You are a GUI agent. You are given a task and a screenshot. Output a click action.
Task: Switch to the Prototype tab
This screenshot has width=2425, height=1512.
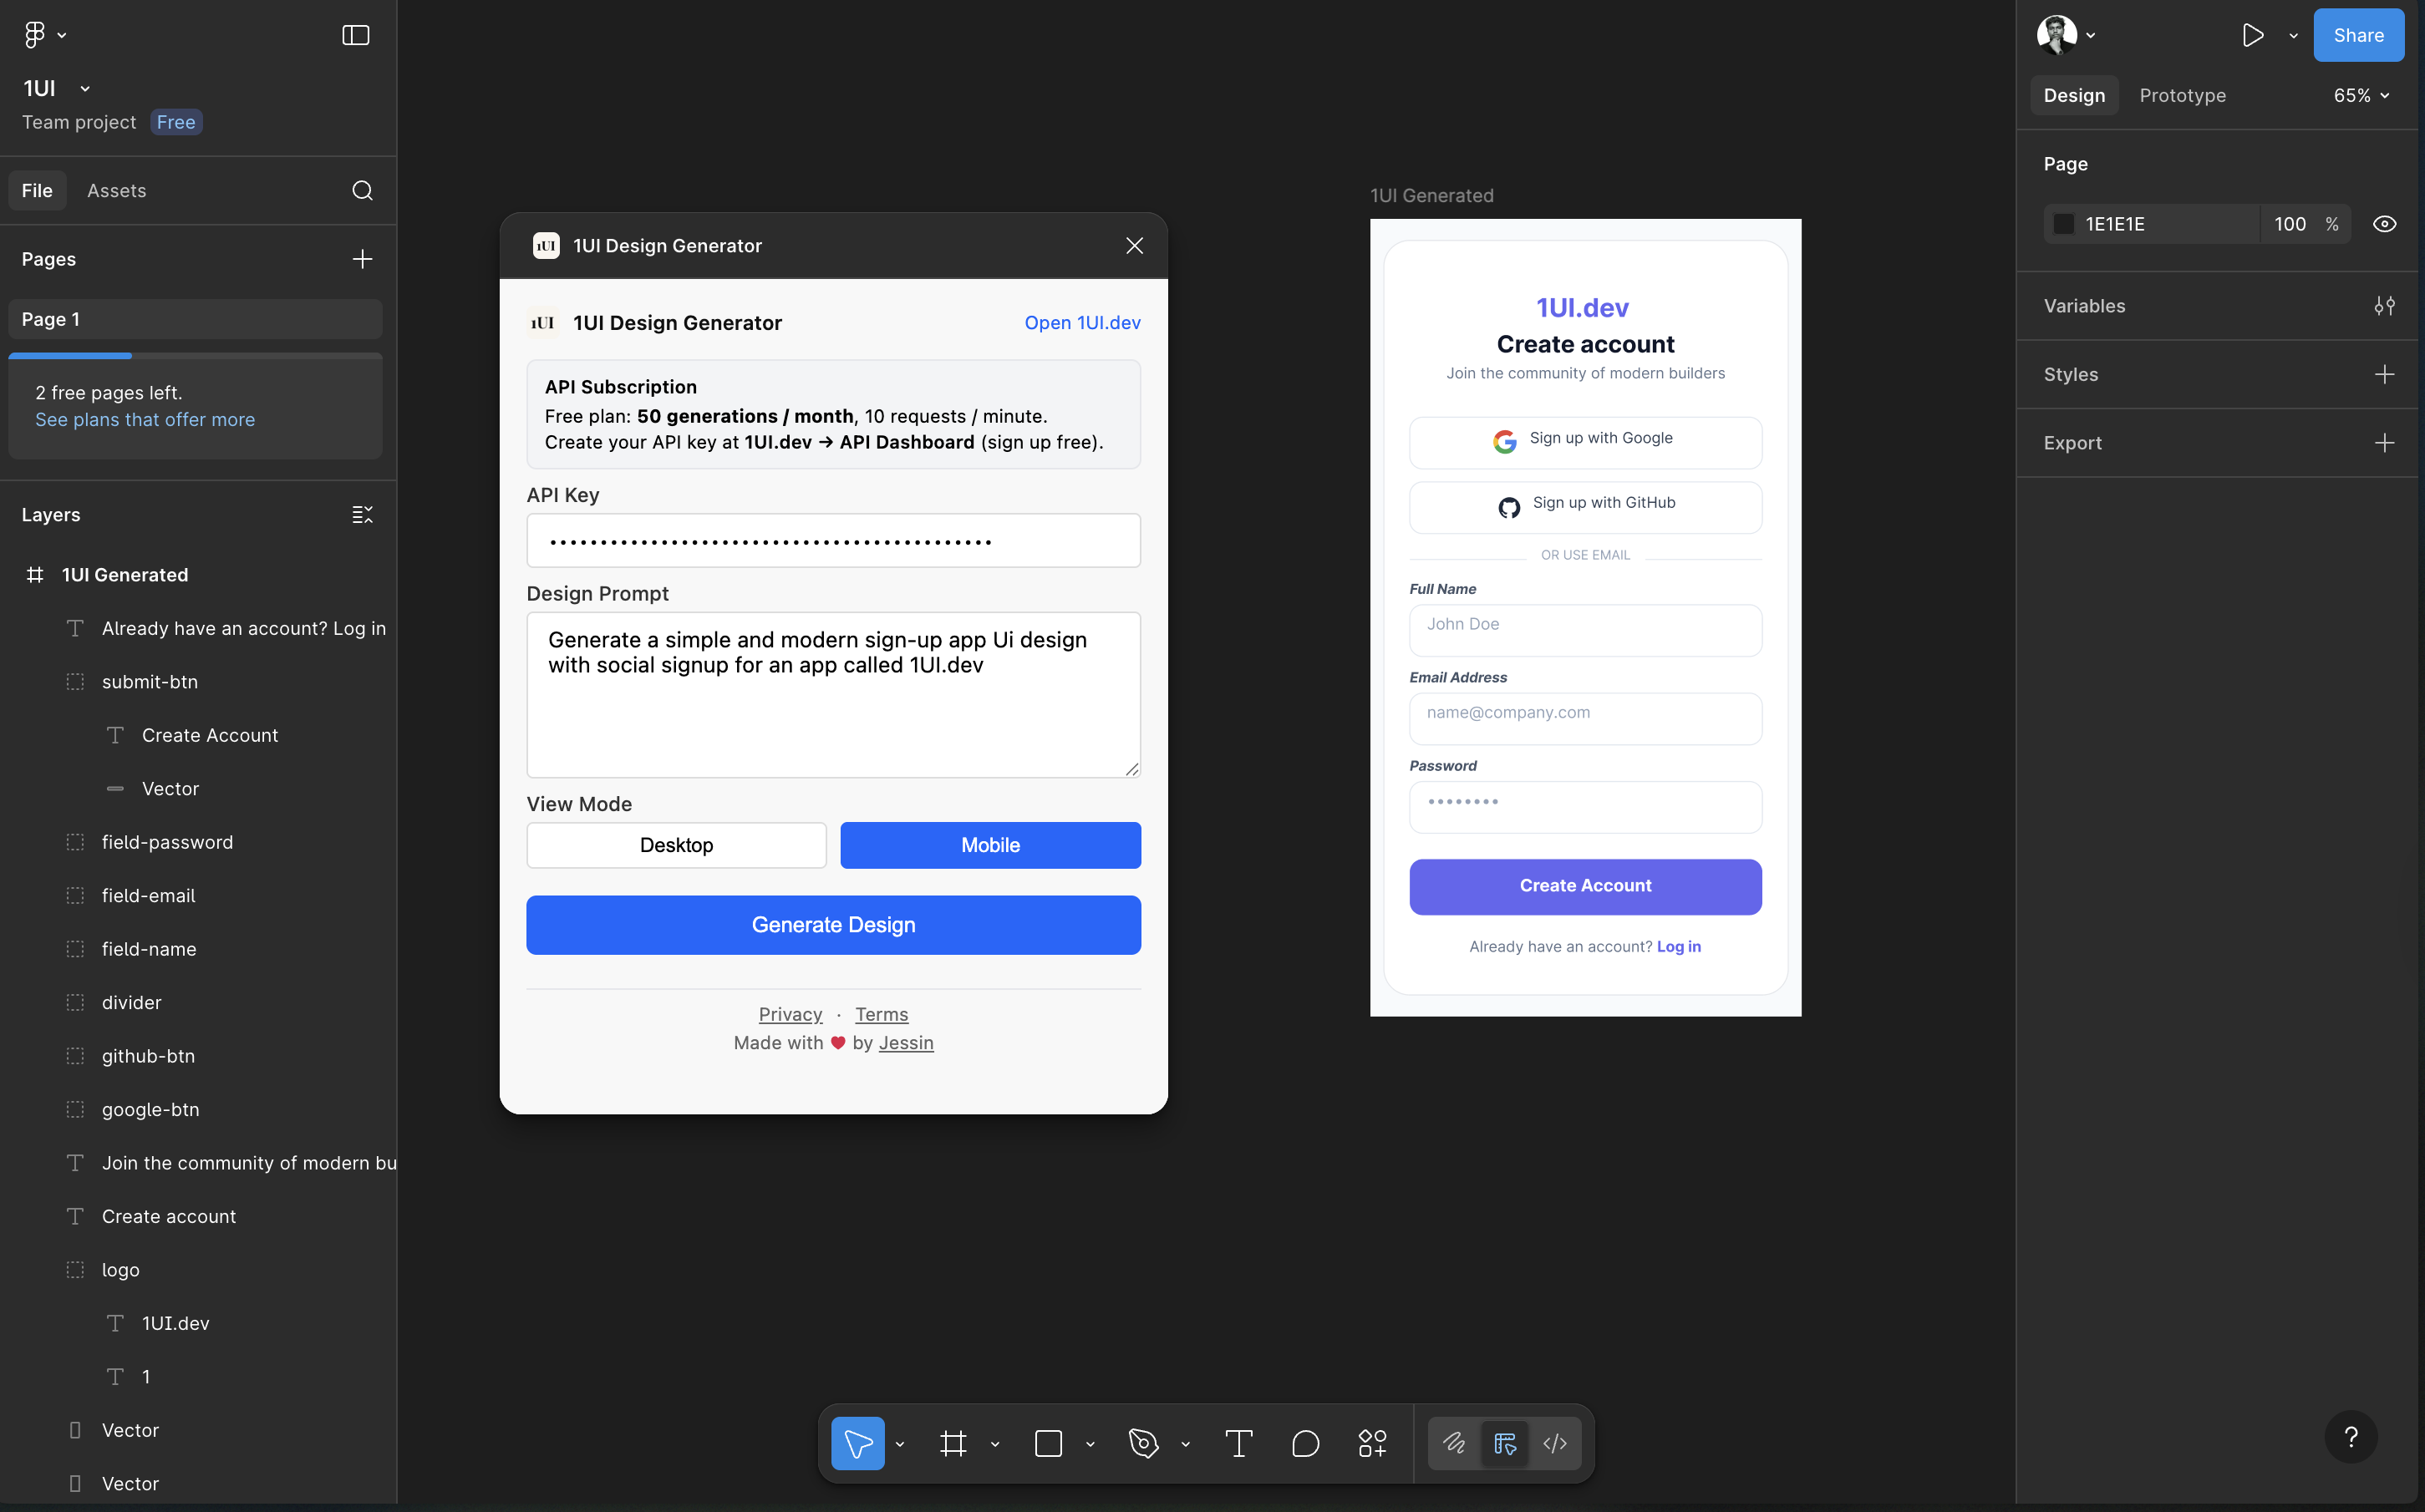2182,95
